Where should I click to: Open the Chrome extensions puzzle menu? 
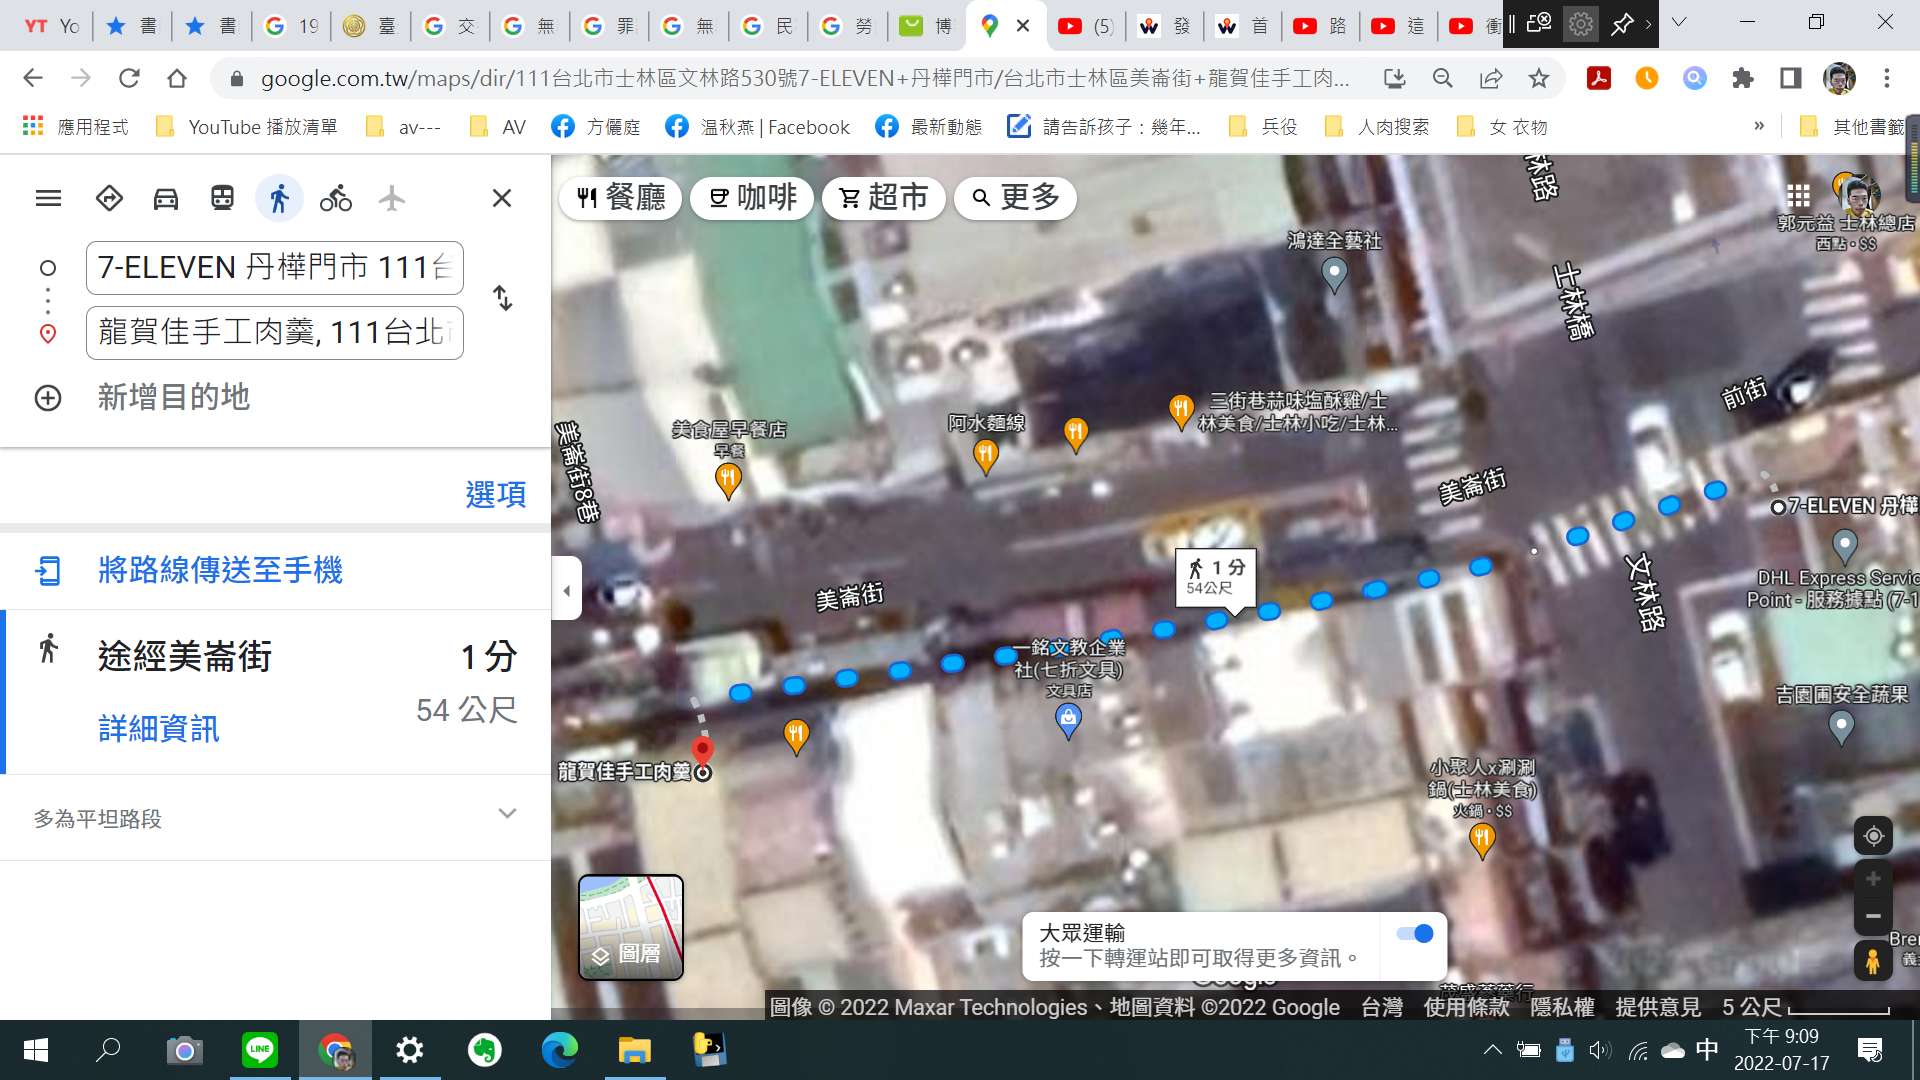click(x=1743, y=78)
